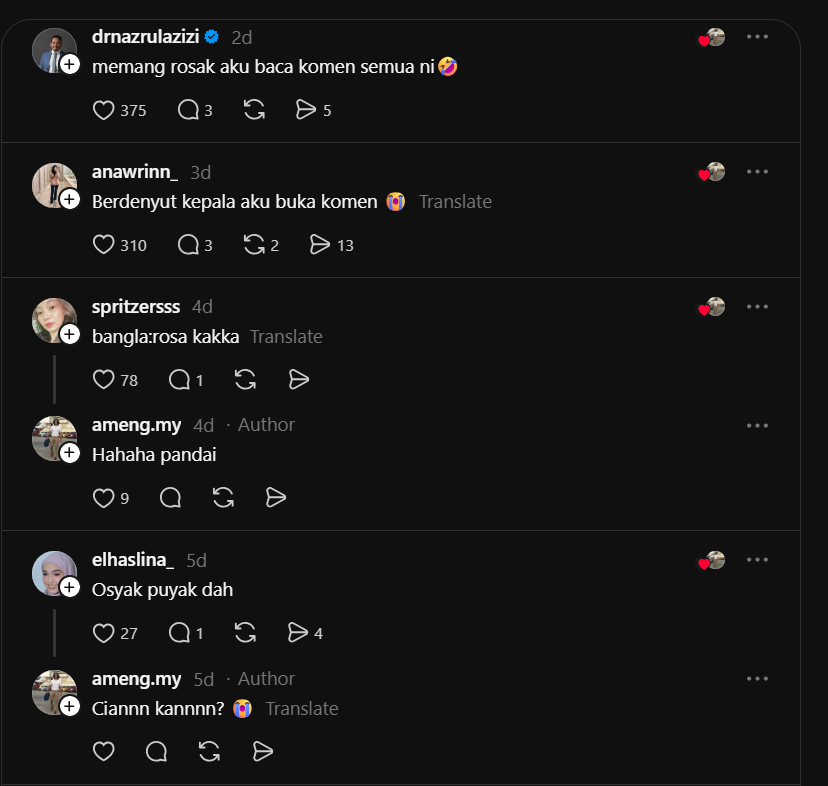Repost anawrinn_'s comment
The width and height of the screenshot is (828, 786).
[254, 245]
